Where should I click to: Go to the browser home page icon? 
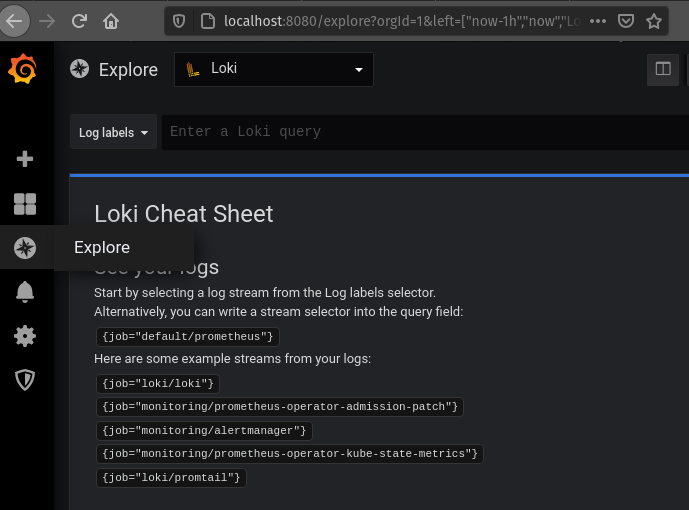click(x=111, y=21)
